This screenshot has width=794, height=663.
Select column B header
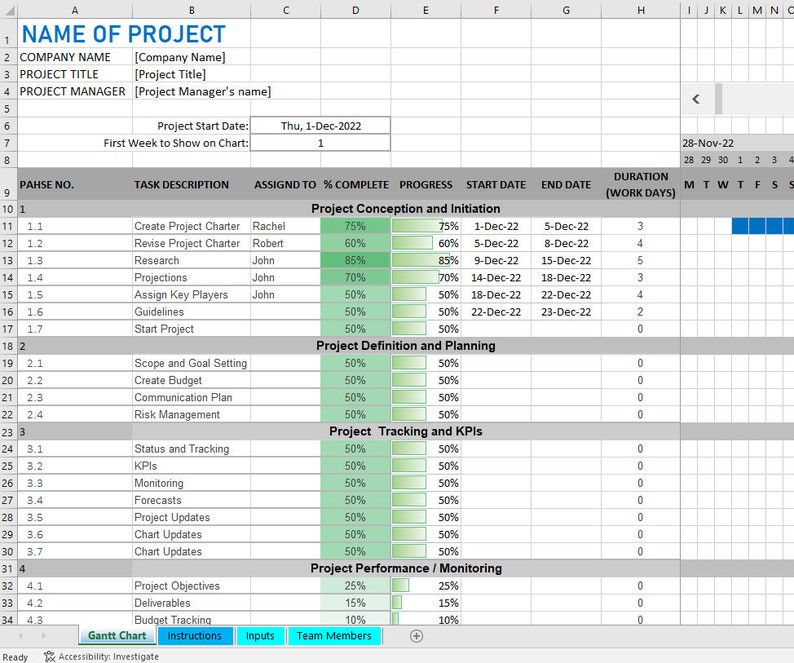[x=191, y=10]
